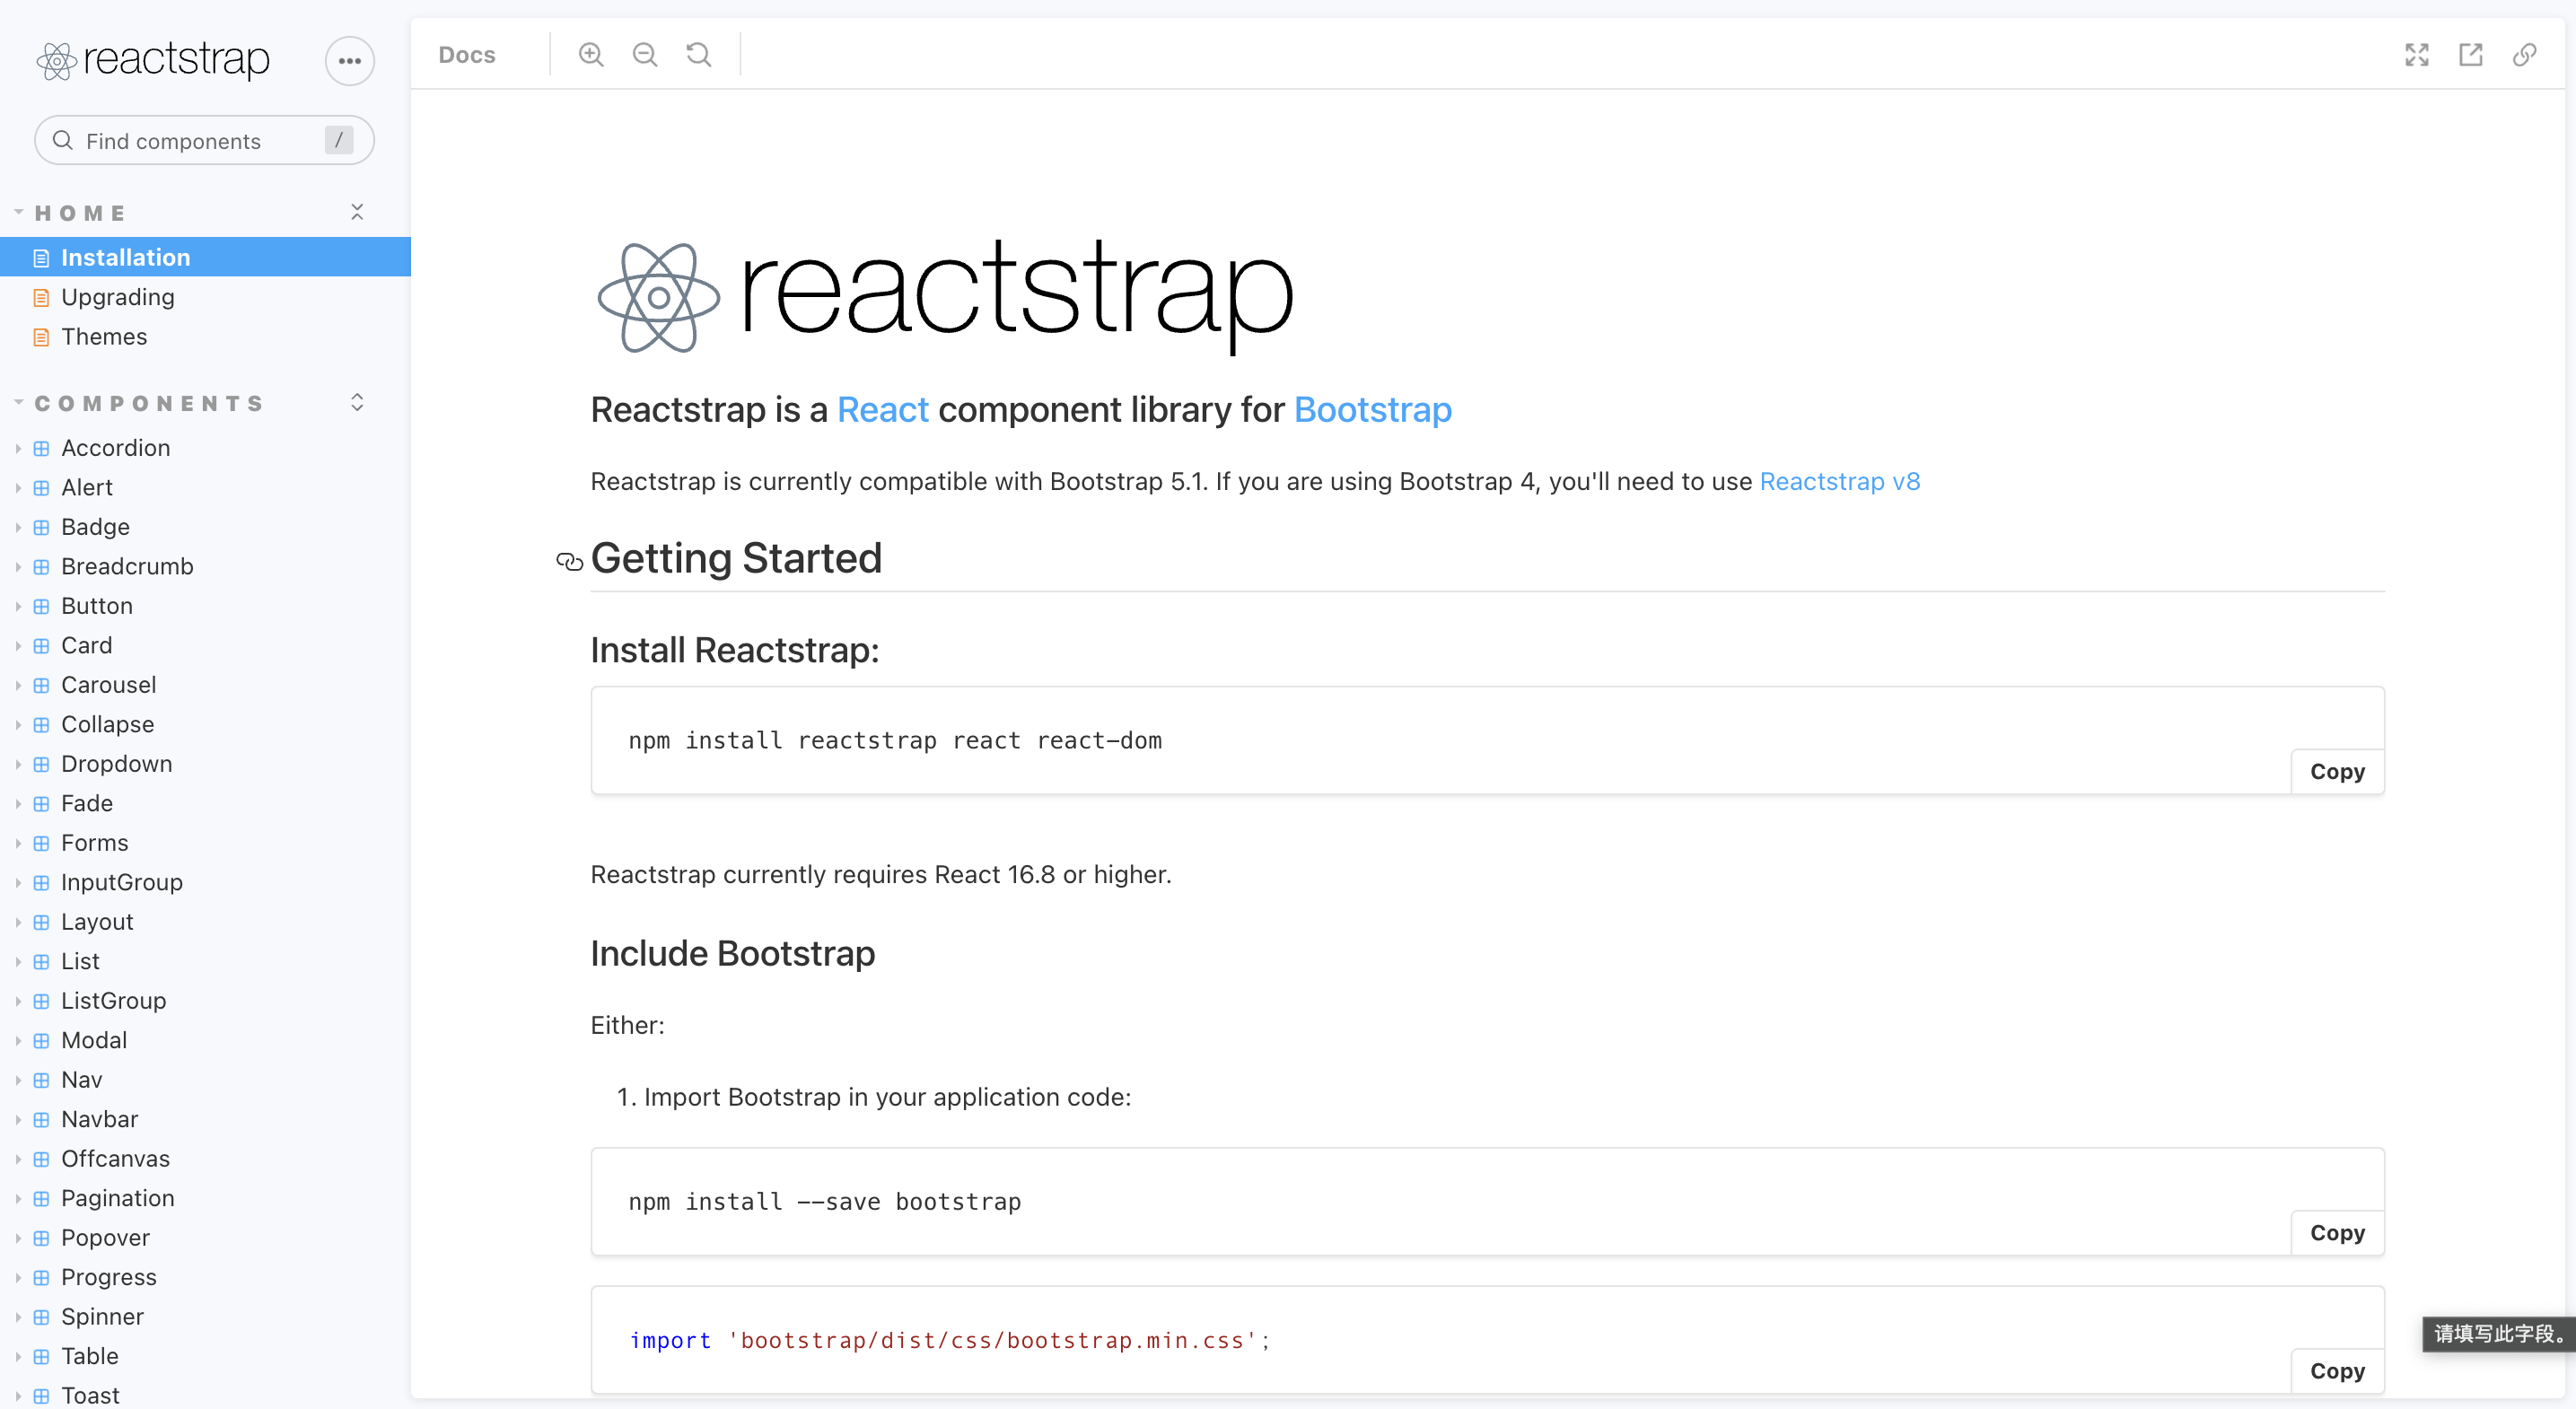Follow the Reactstrap v8 link
The height and width of the screenshot is (1409, 2576).
(1839, 481)
